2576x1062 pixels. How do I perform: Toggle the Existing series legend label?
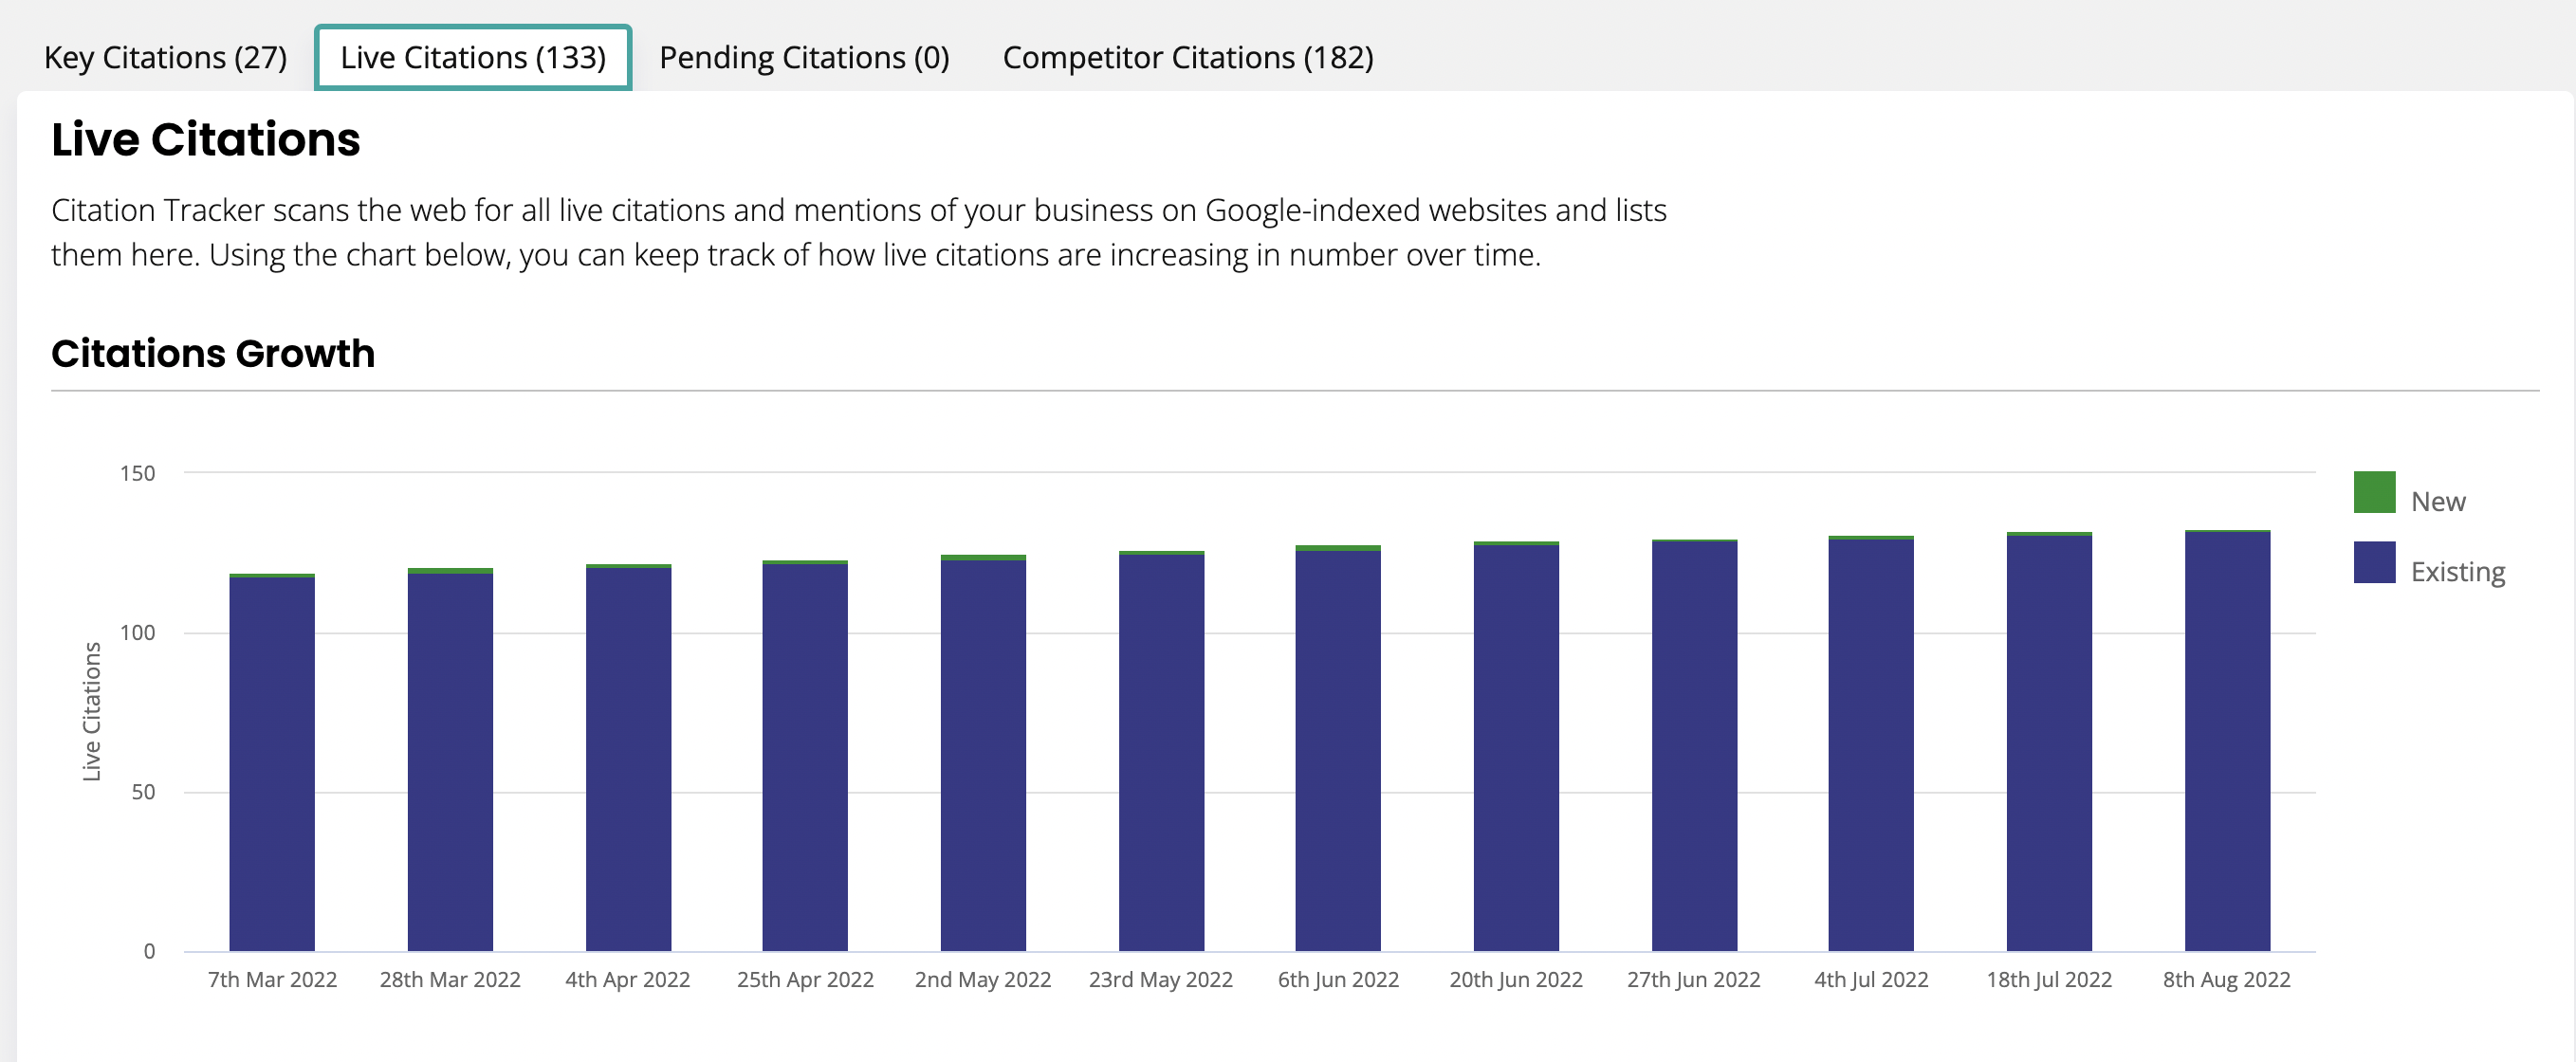2458,572
